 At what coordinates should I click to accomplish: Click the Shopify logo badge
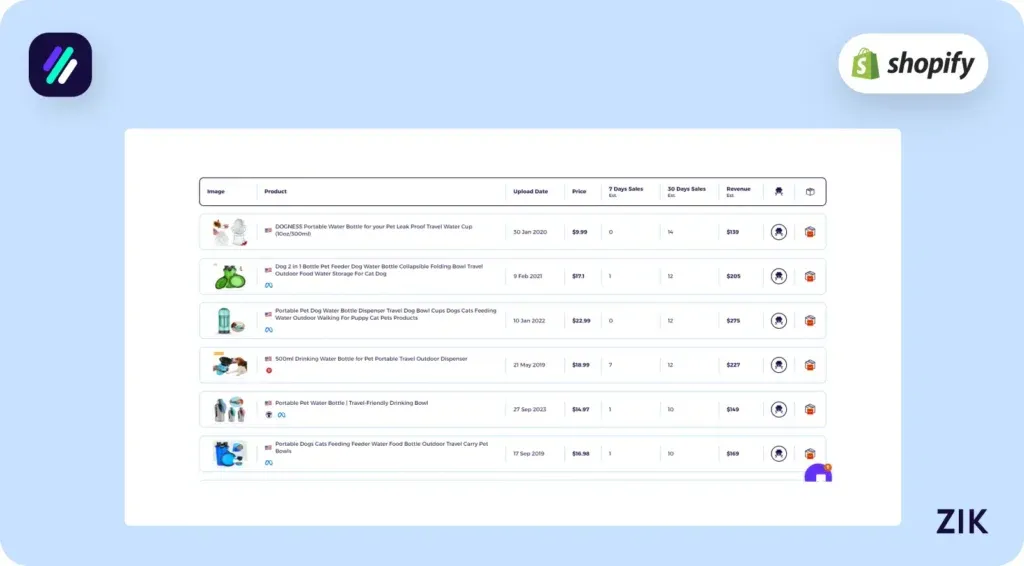912,64
